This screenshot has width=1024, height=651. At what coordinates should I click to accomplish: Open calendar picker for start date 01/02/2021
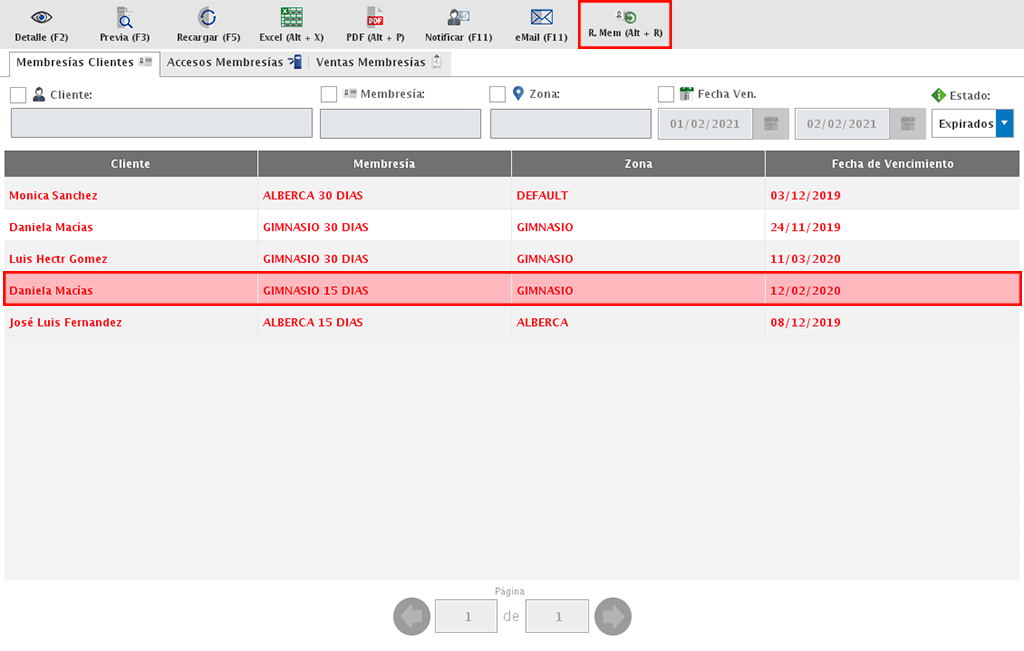click(x=770, y=124)
